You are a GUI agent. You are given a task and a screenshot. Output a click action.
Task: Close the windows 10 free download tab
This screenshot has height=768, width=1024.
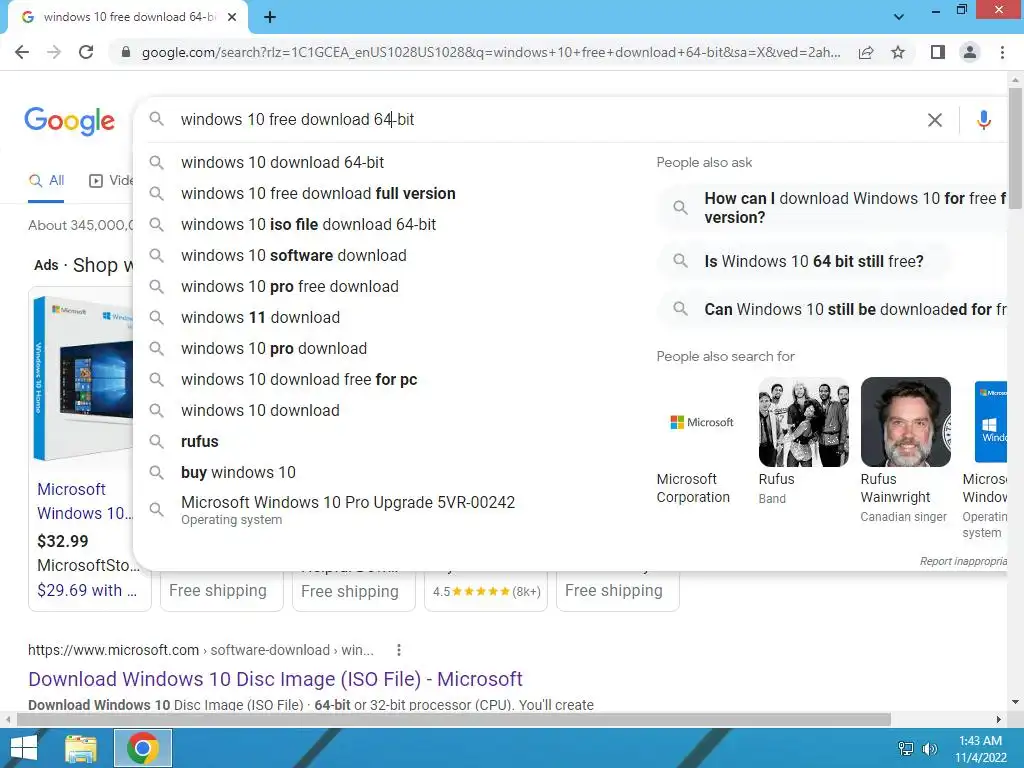point(232,17)
